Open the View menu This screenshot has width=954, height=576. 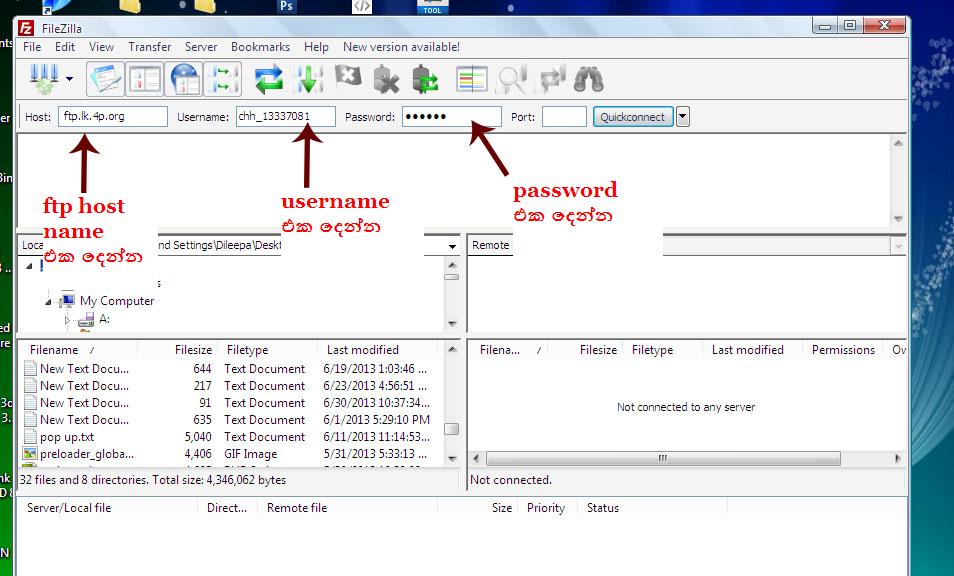[x=101, y=47]
